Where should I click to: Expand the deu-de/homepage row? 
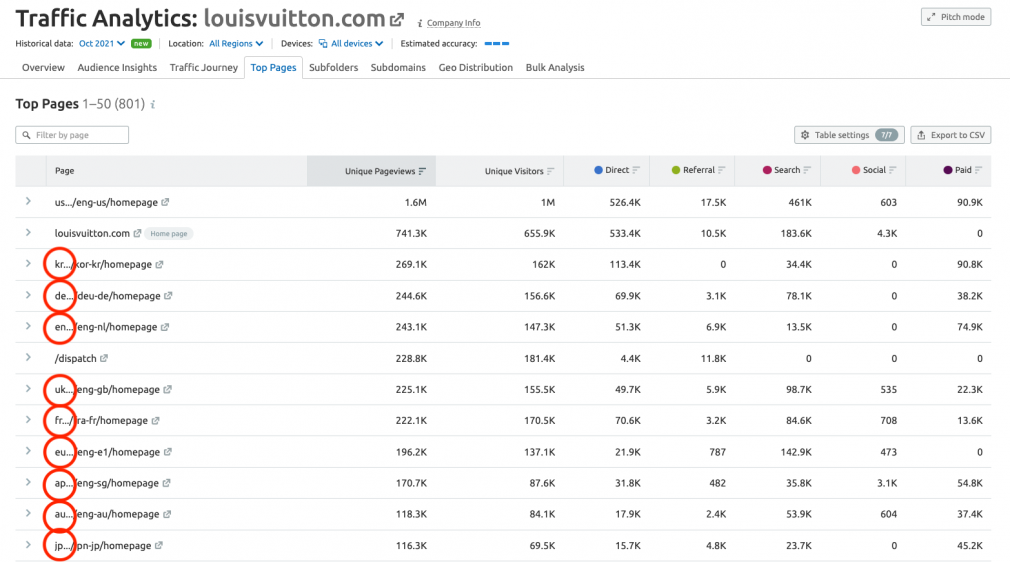[x=28, y=295]
